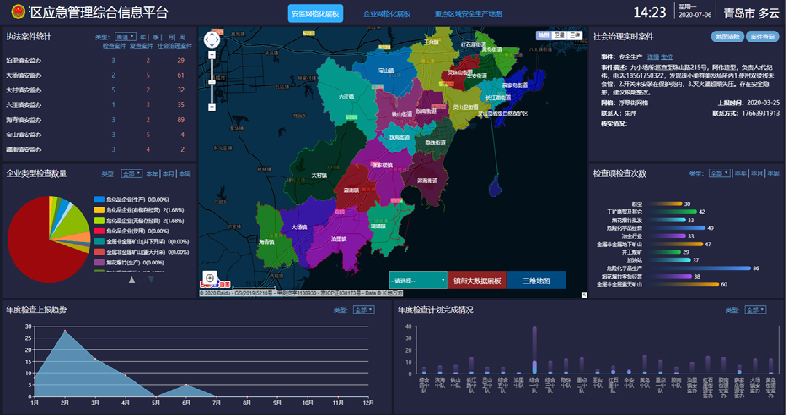786x416 pixels.
Task: Click the pie legend next-page down arrow
Action: click(151, 280)
